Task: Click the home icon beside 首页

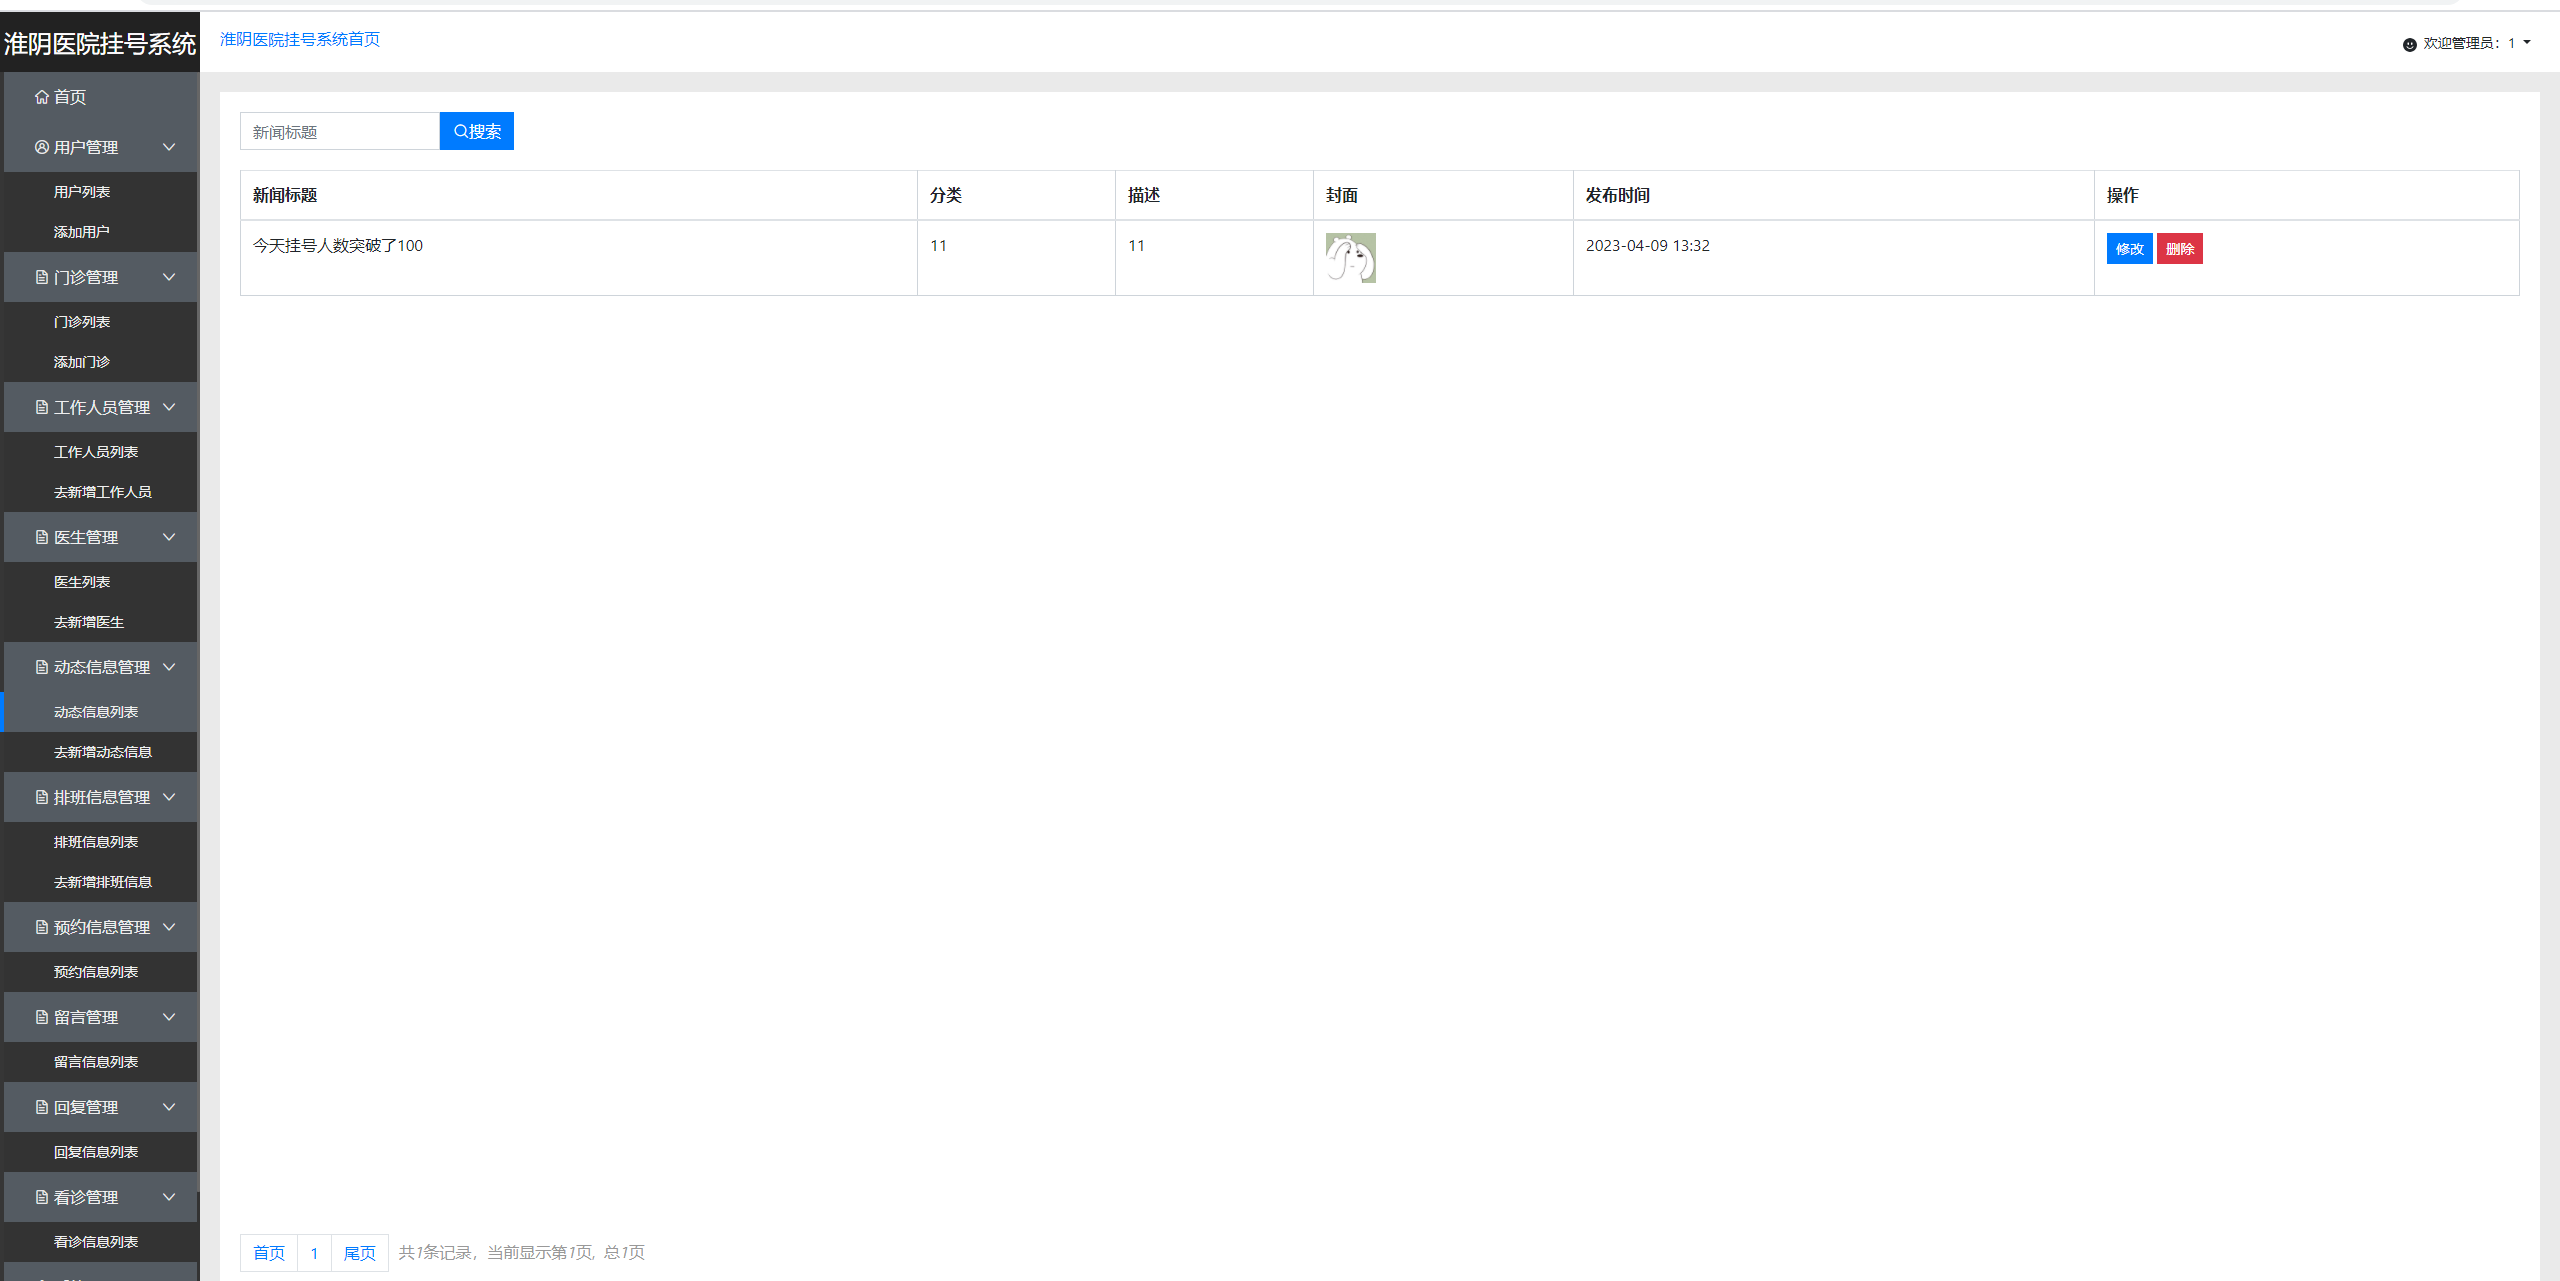Action: click(x=41, y=97)
